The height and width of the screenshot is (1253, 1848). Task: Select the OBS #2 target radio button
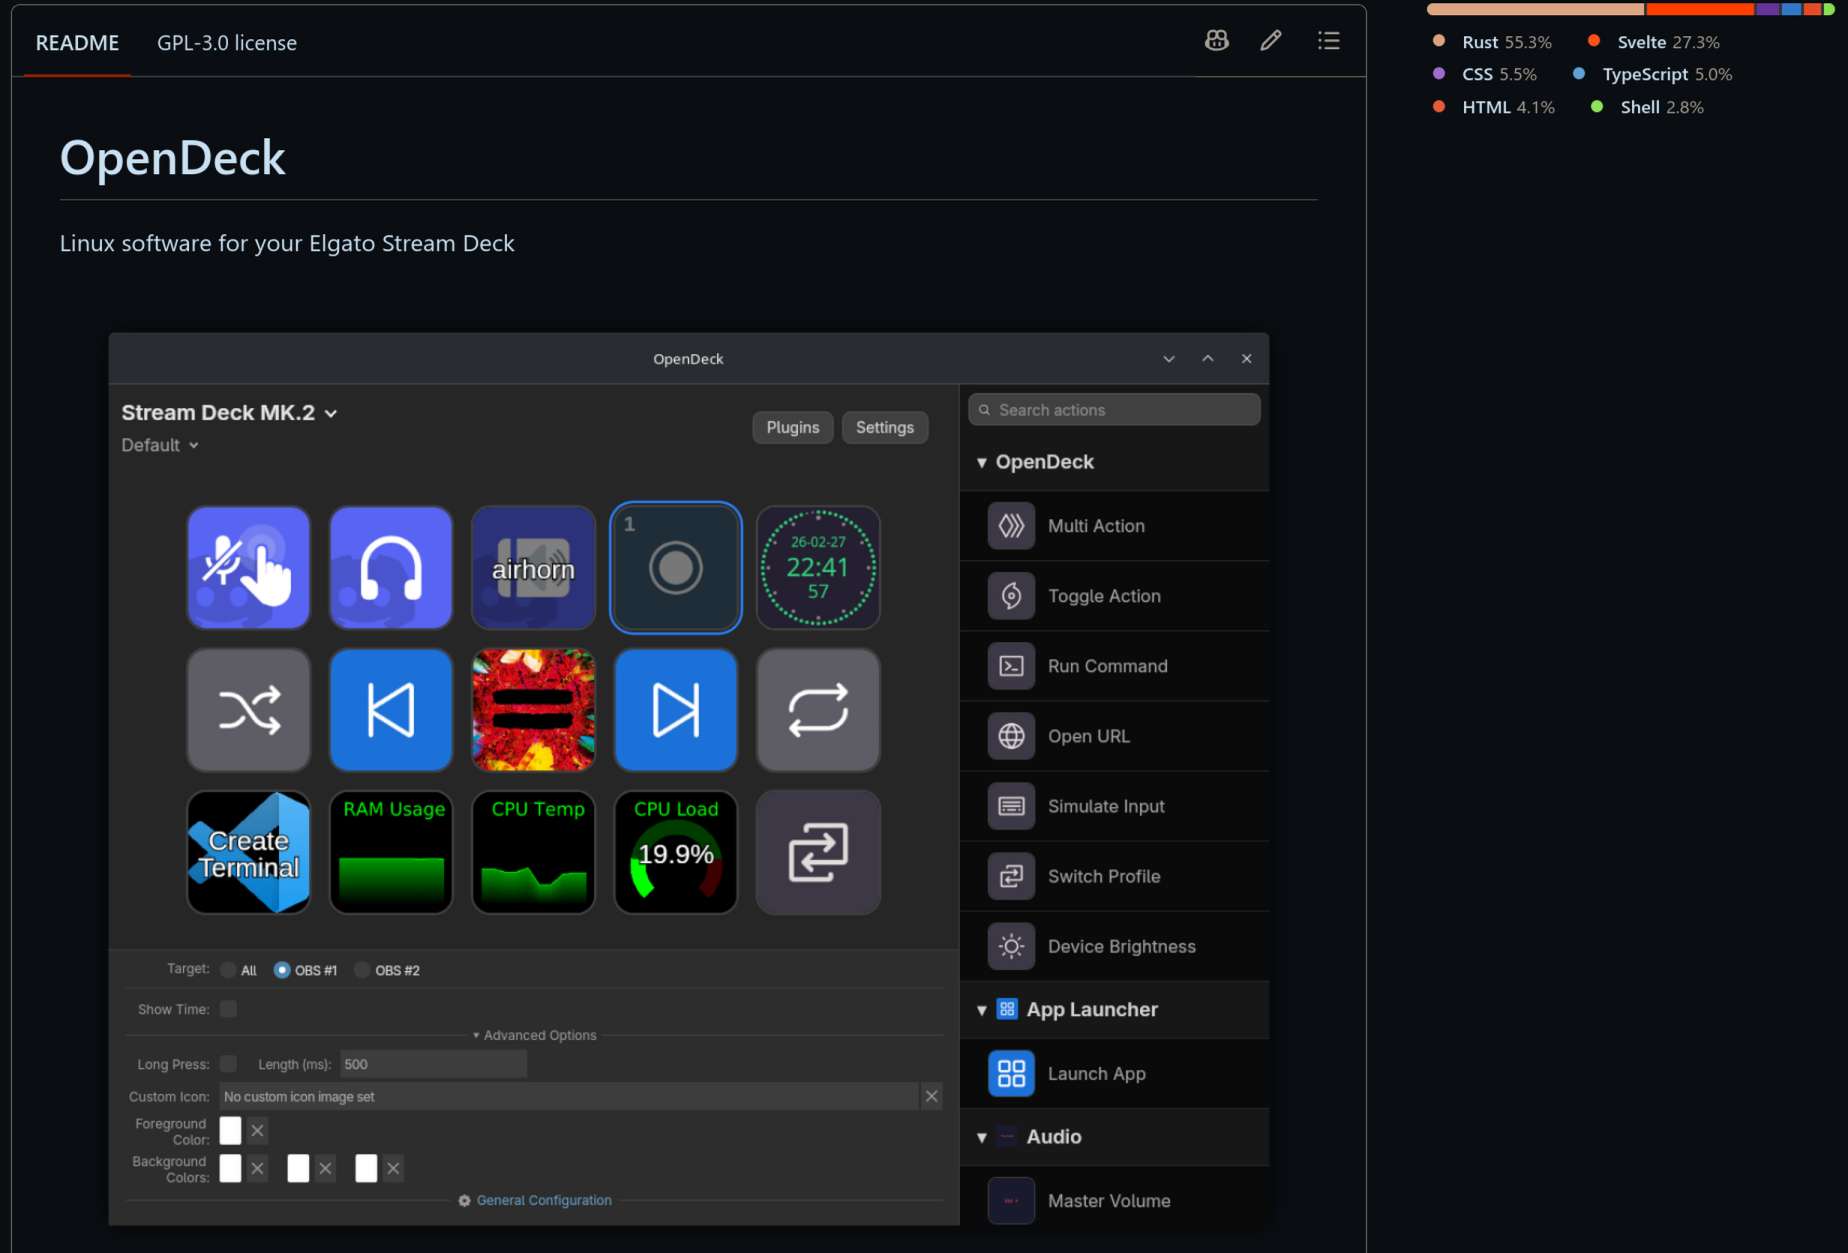362,970
